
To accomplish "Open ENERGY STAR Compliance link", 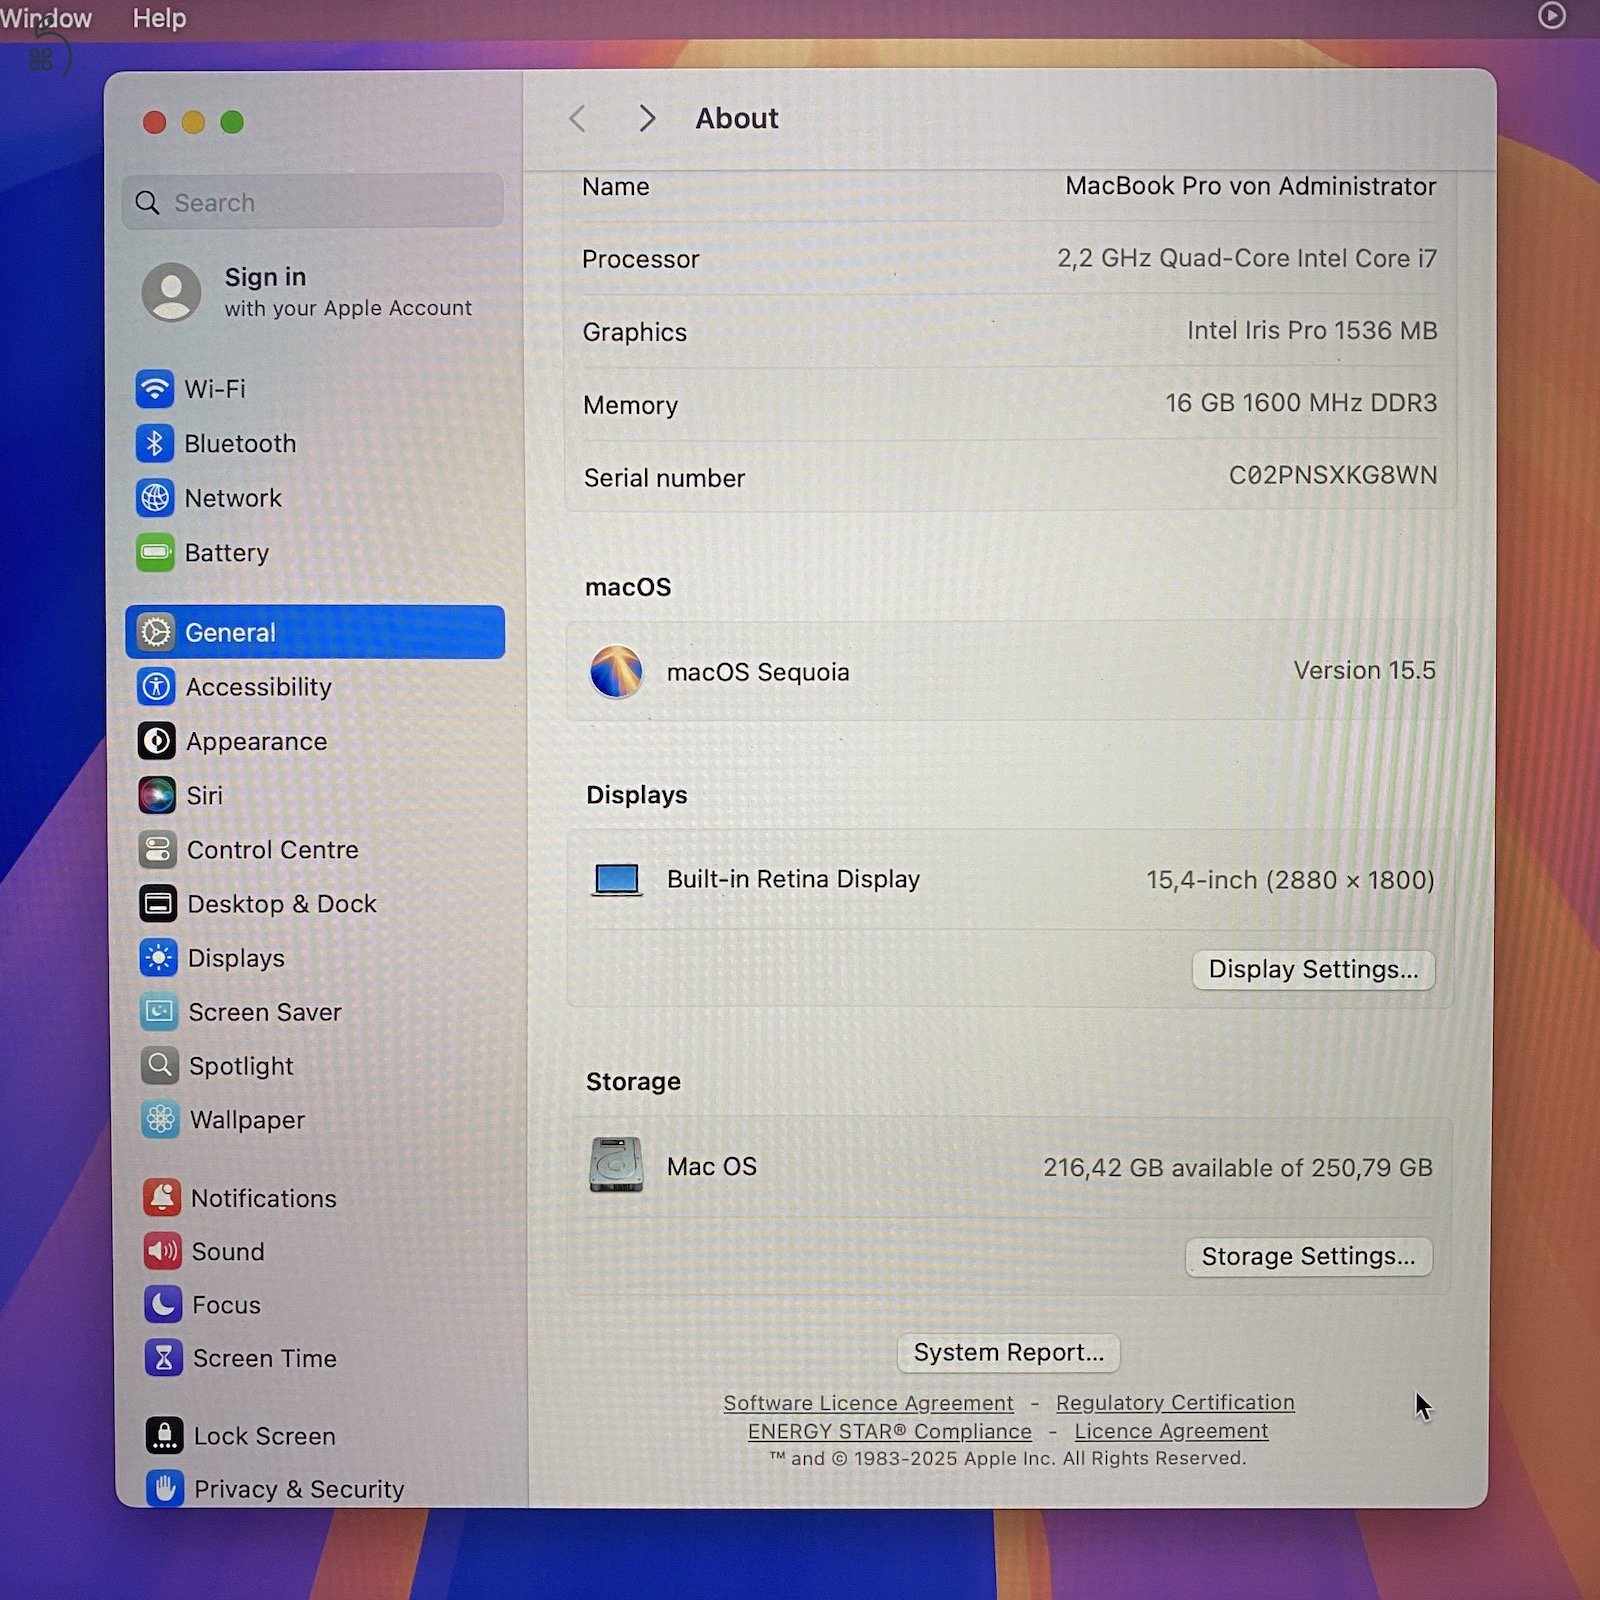I will pos(890,1431).
